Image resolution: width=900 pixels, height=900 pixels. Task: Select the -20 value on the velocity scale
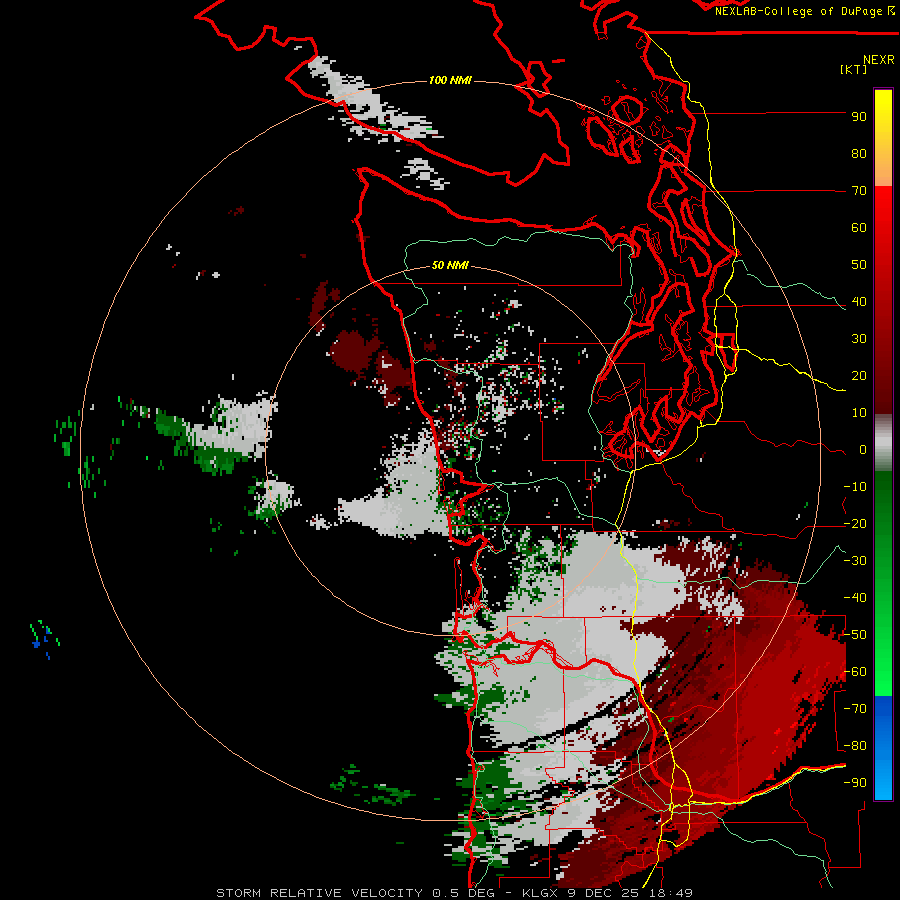point(855,524)
